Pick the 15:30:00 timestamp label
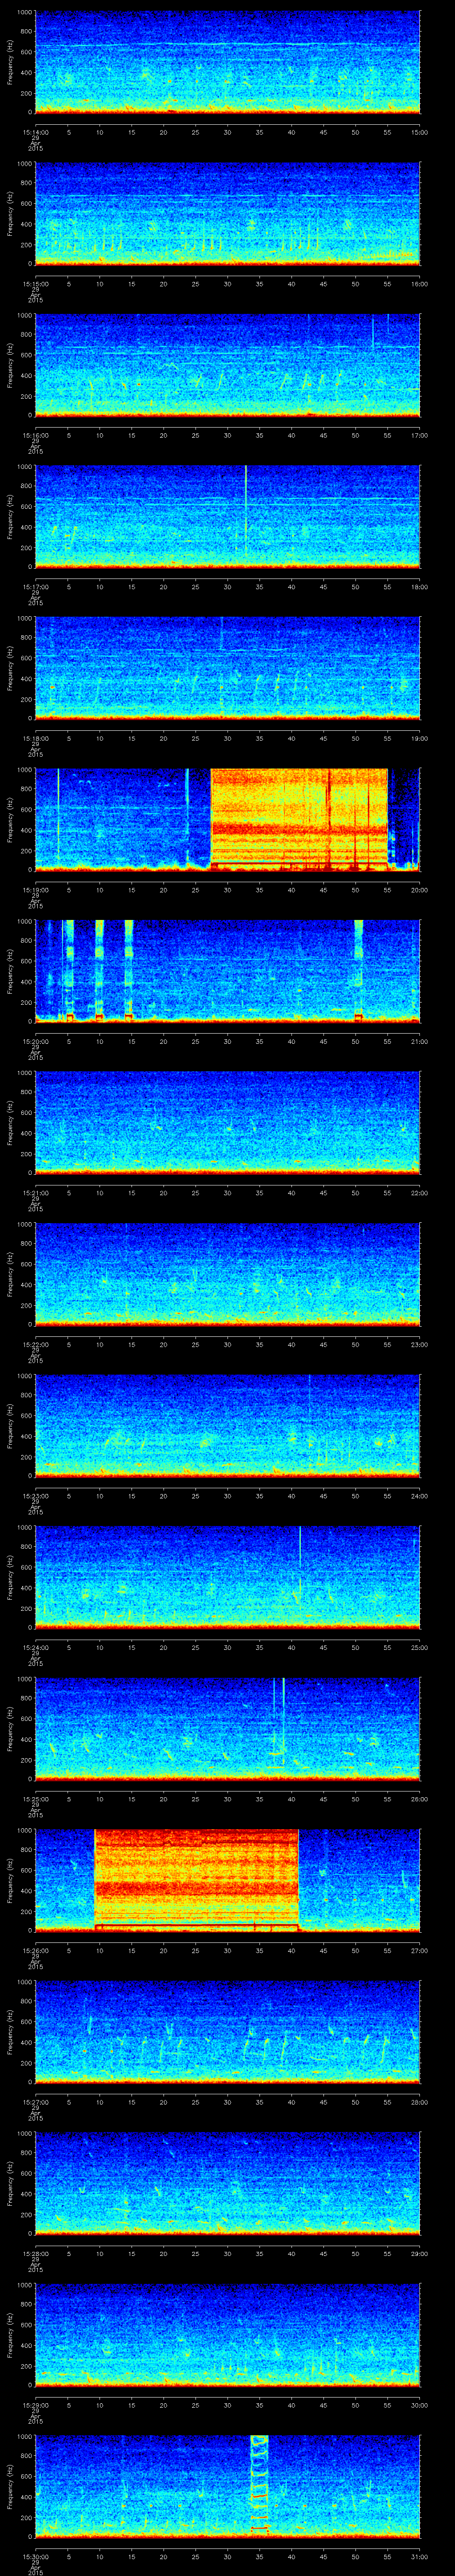This screenshot has width=455, height=2576. pos(35,2556)
